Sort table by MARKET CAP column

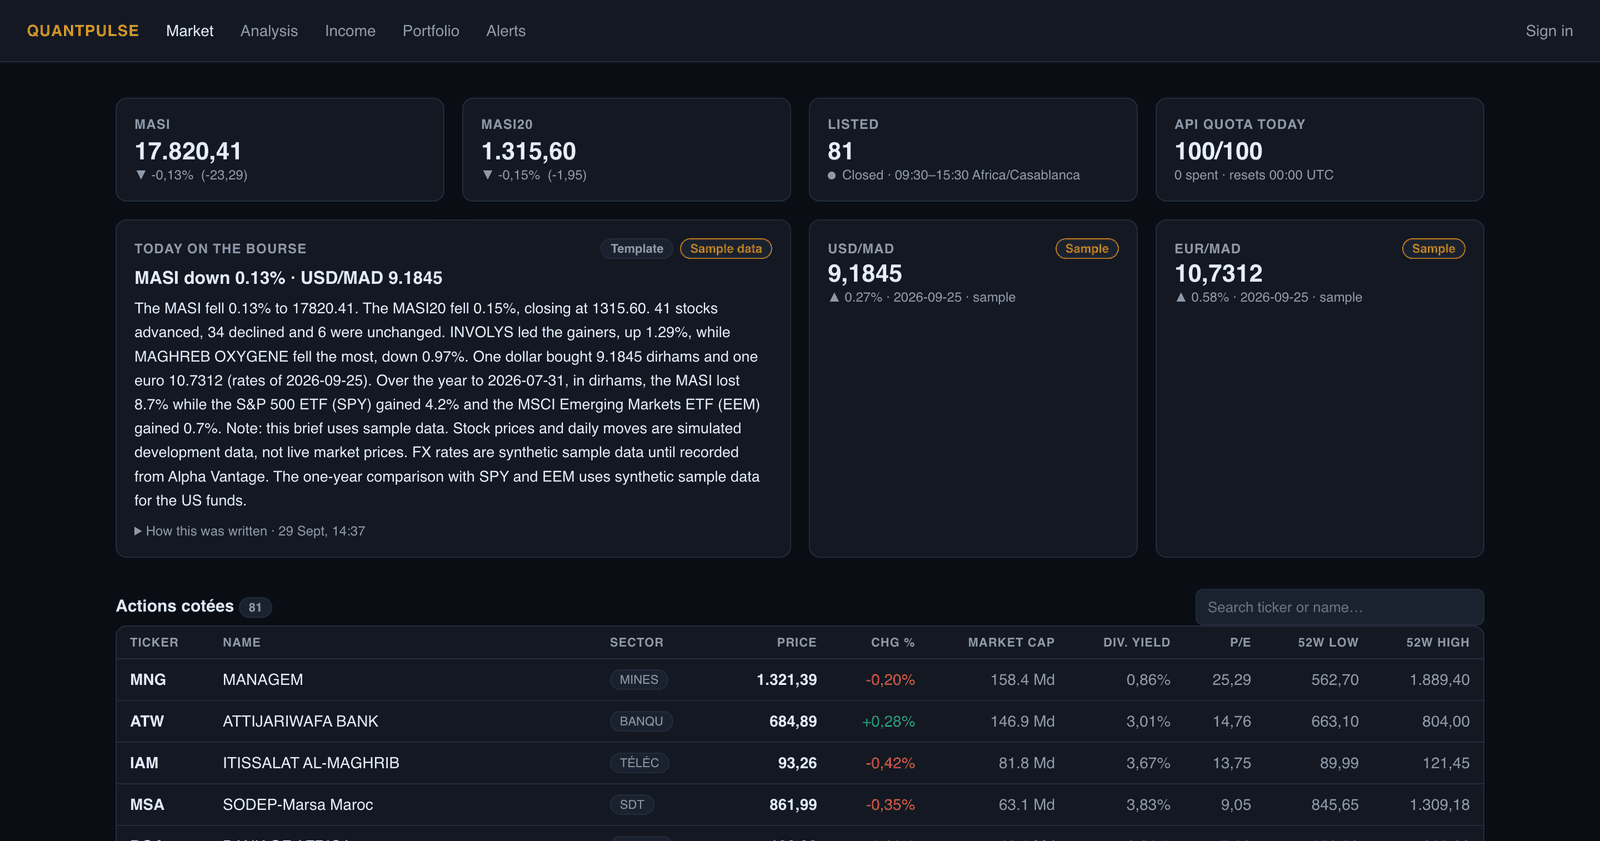[x=1011, y=643]
